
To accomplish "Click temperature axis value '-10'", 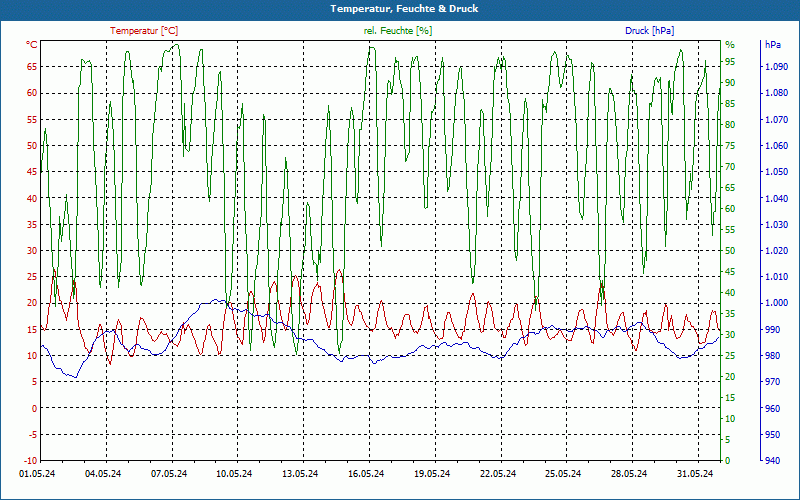I will tap(30, 461).
